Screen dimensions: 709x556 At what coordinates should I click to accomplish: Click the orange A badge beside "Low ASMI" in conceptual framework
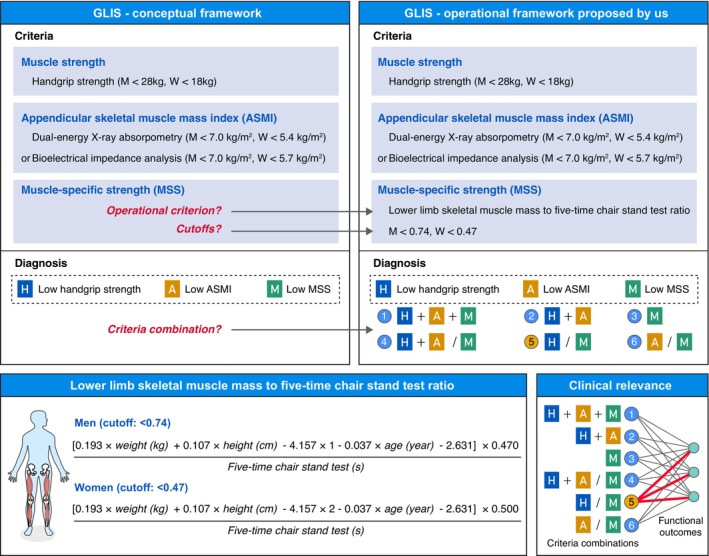click(172, 289)
